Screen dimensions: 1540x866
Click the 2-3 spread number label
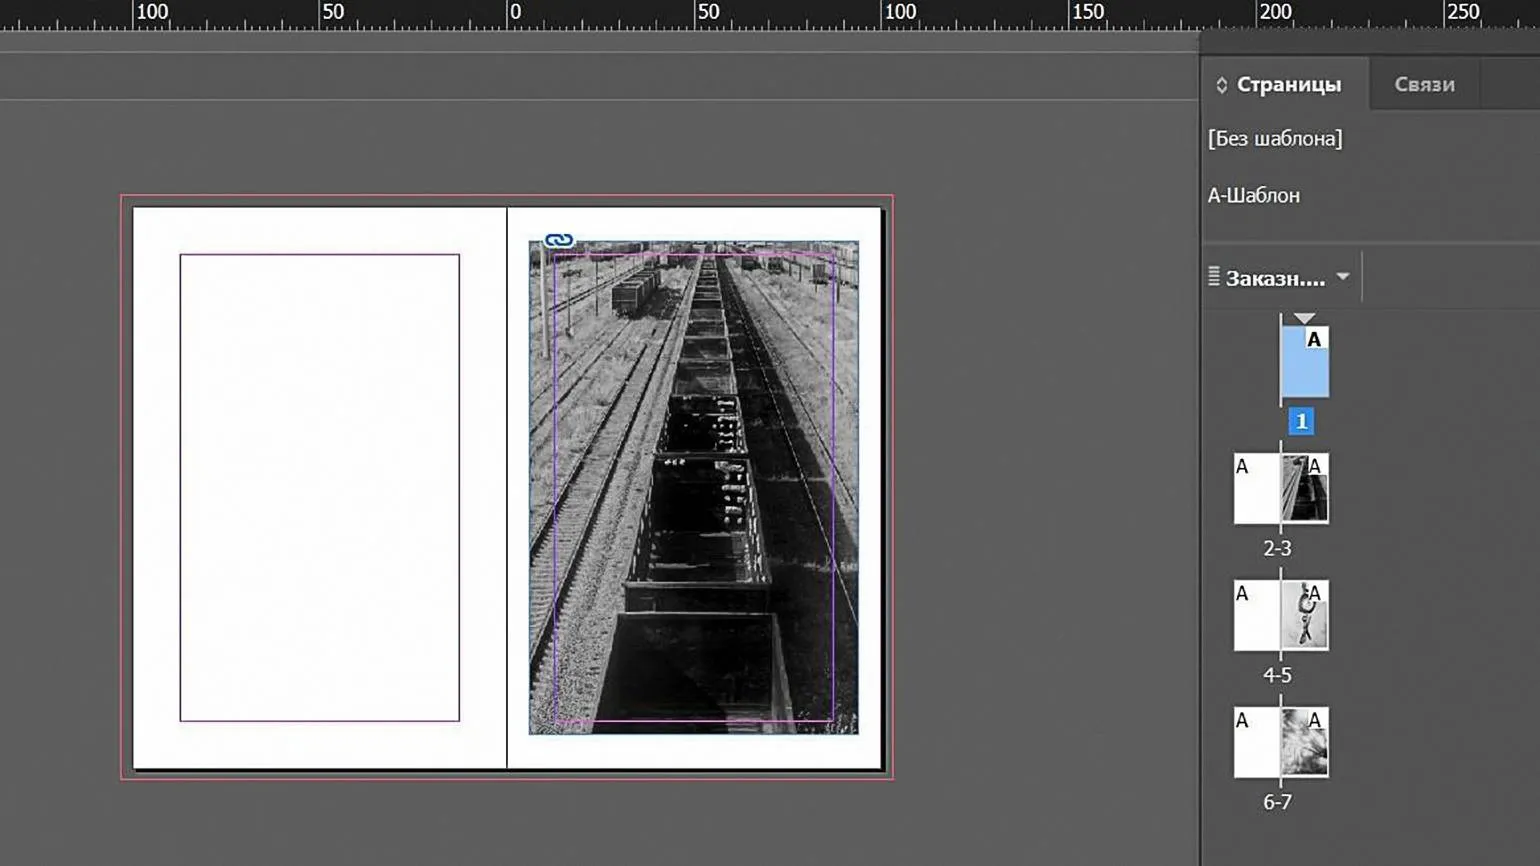(1277, 549)
